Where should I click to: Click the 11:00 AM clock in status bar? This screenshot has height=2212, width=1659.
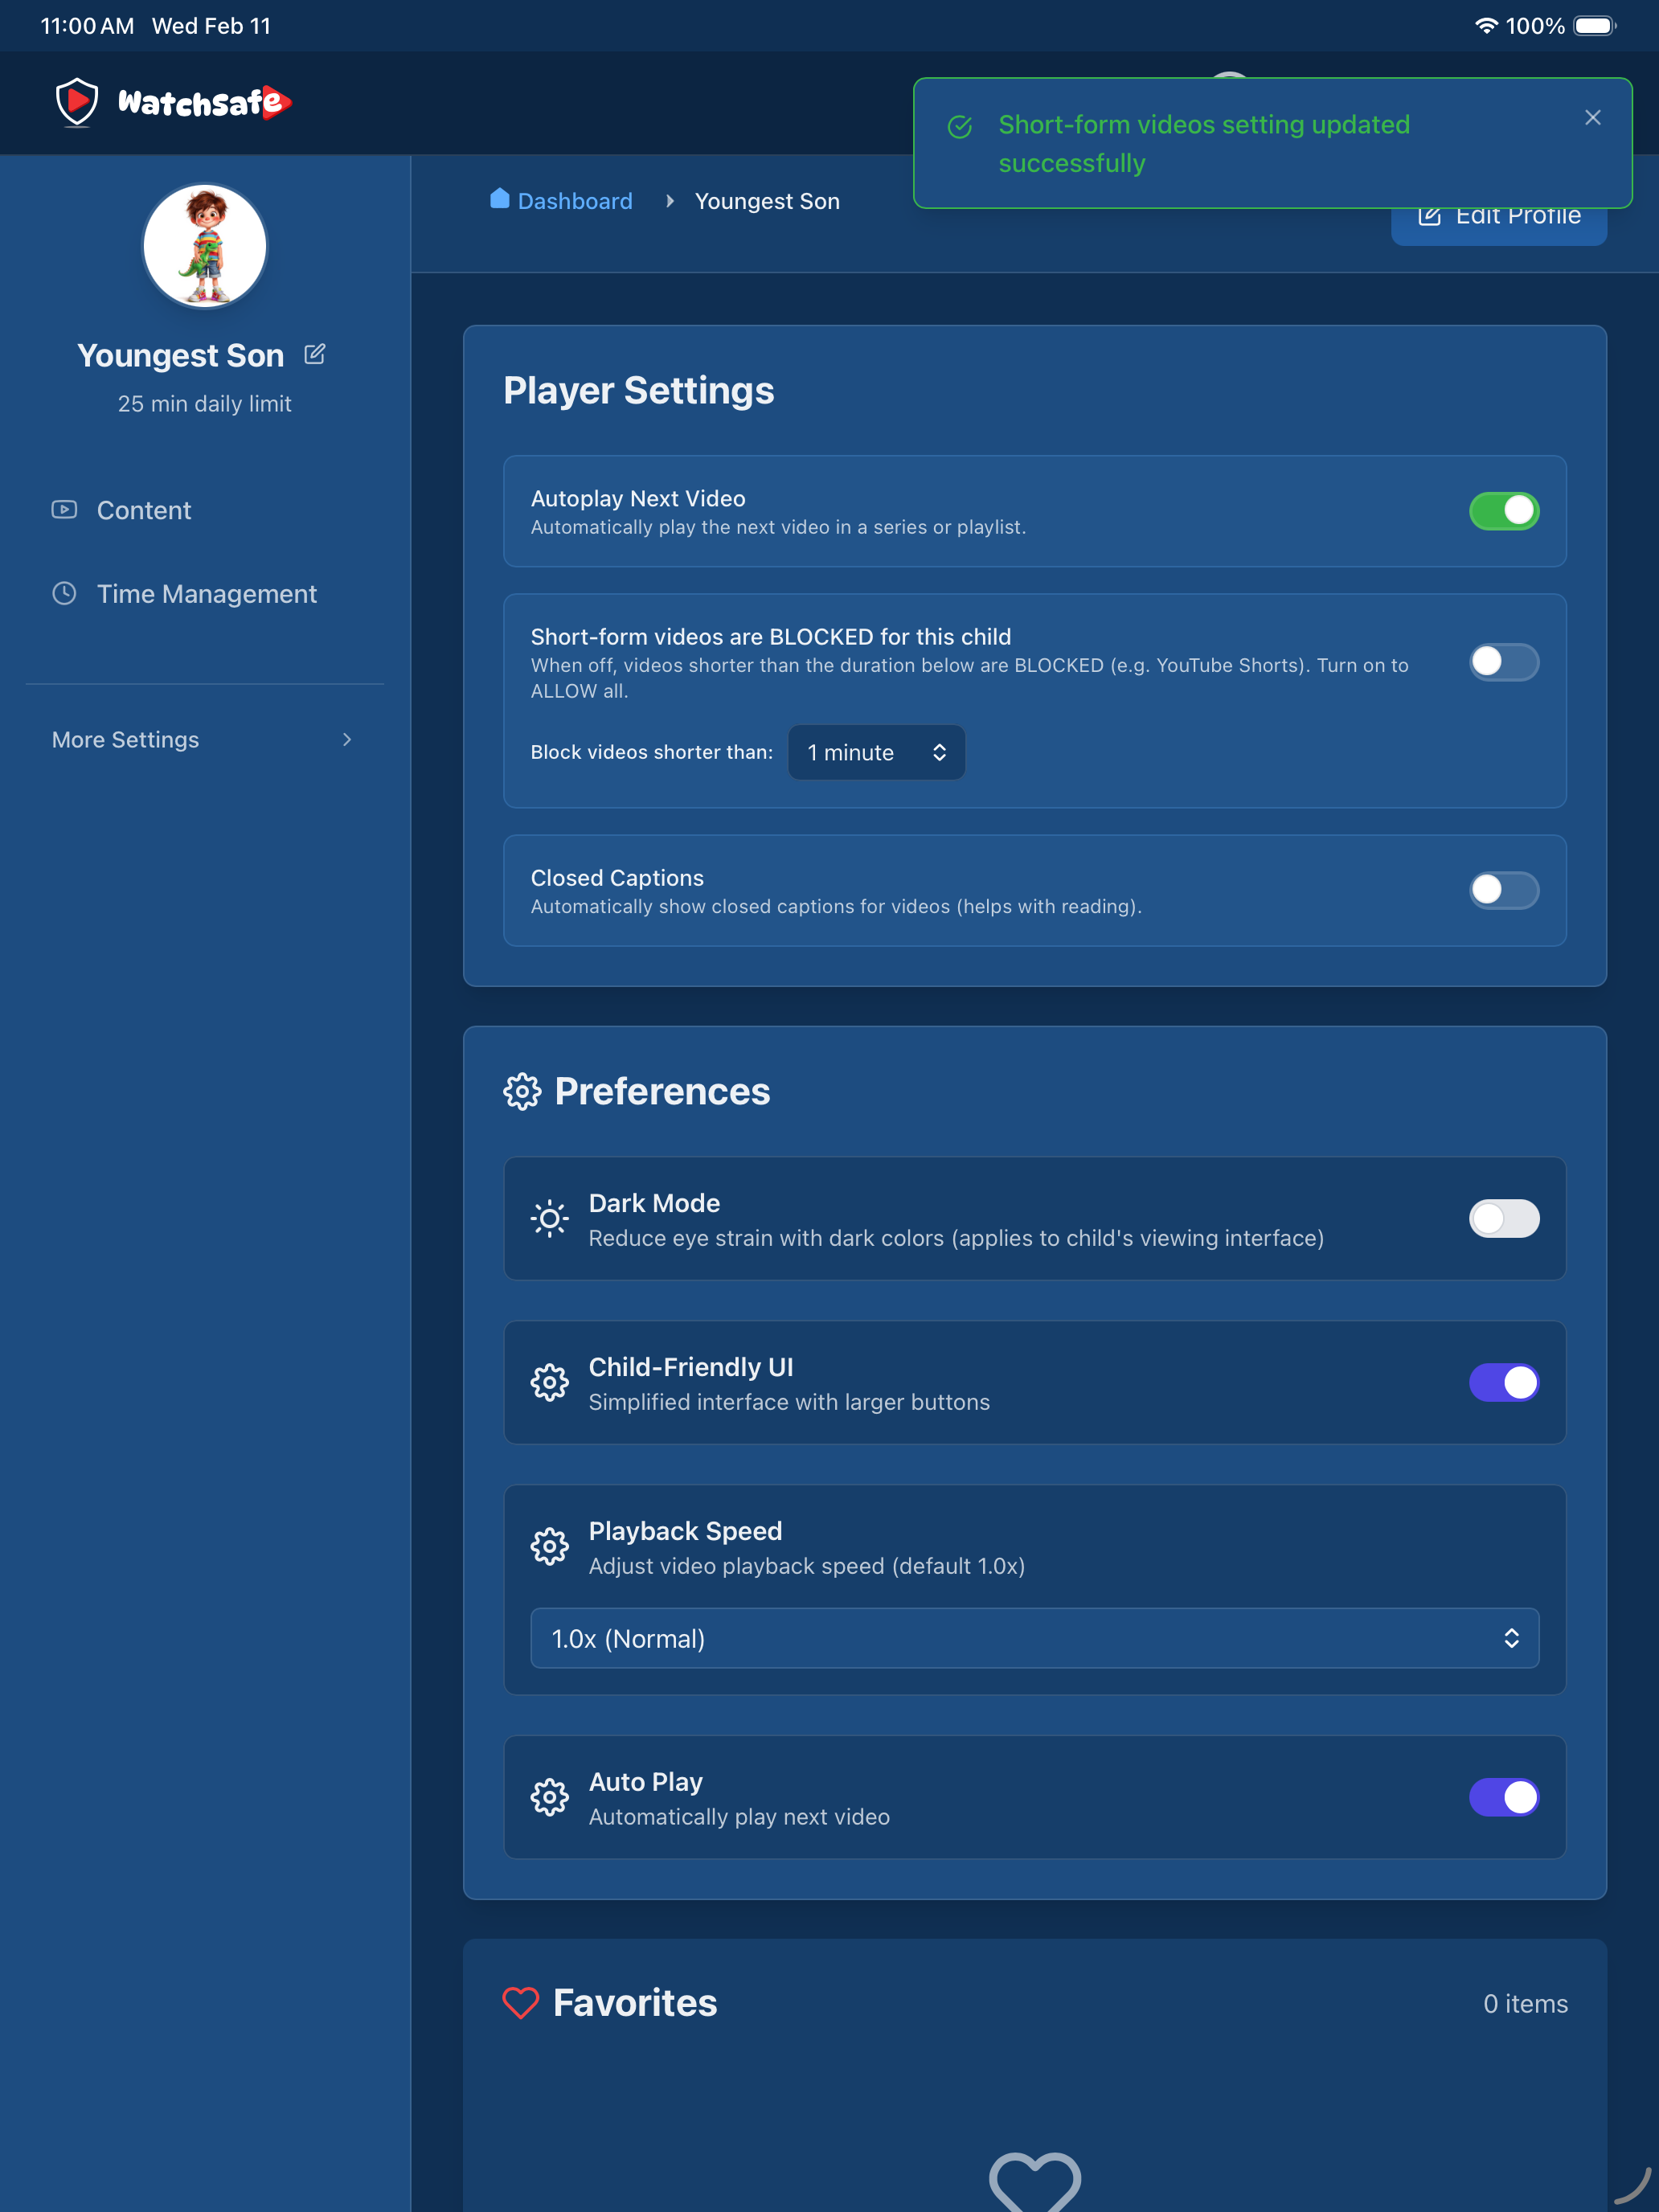[x=87, y=26]
